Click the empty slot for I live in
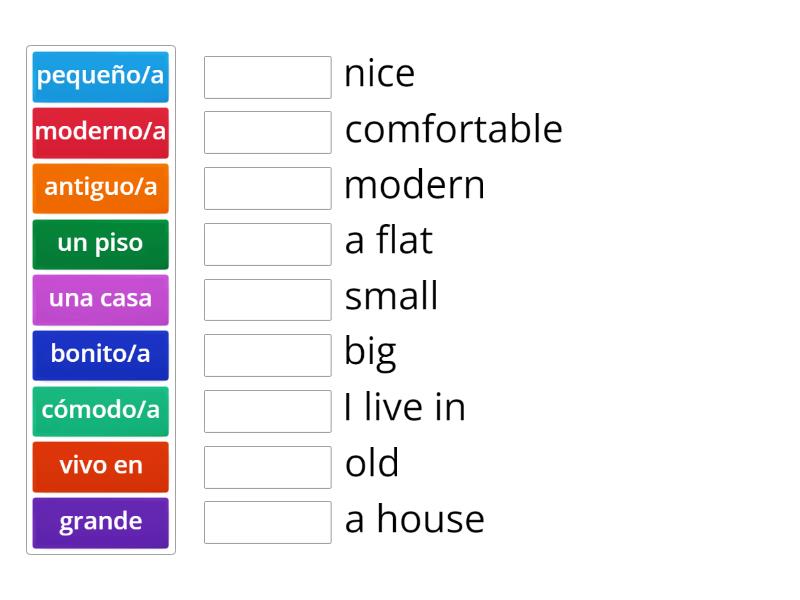The width and height of the screenshot is (800, 600). pyautogui.click(x=267, y=410)
